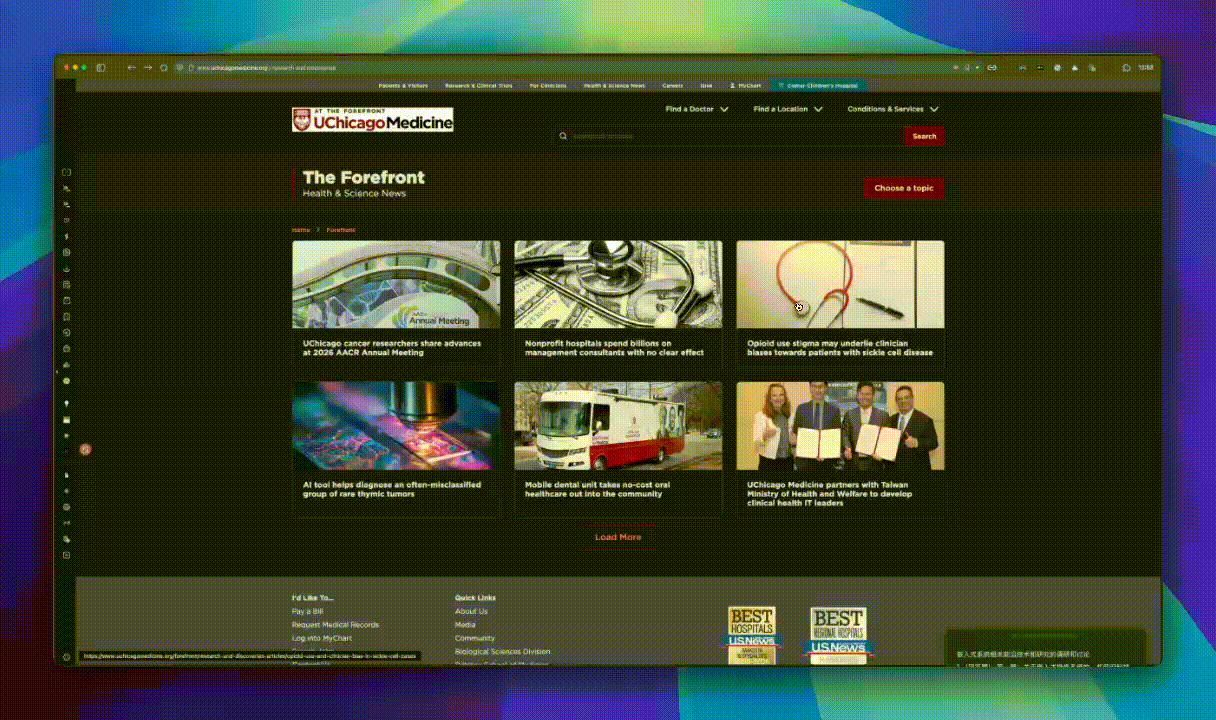The image size is (1216, 720).
Task: Toggle the browser sidebar panel icon
Action: pyautogui.click(x=101, y=67)
